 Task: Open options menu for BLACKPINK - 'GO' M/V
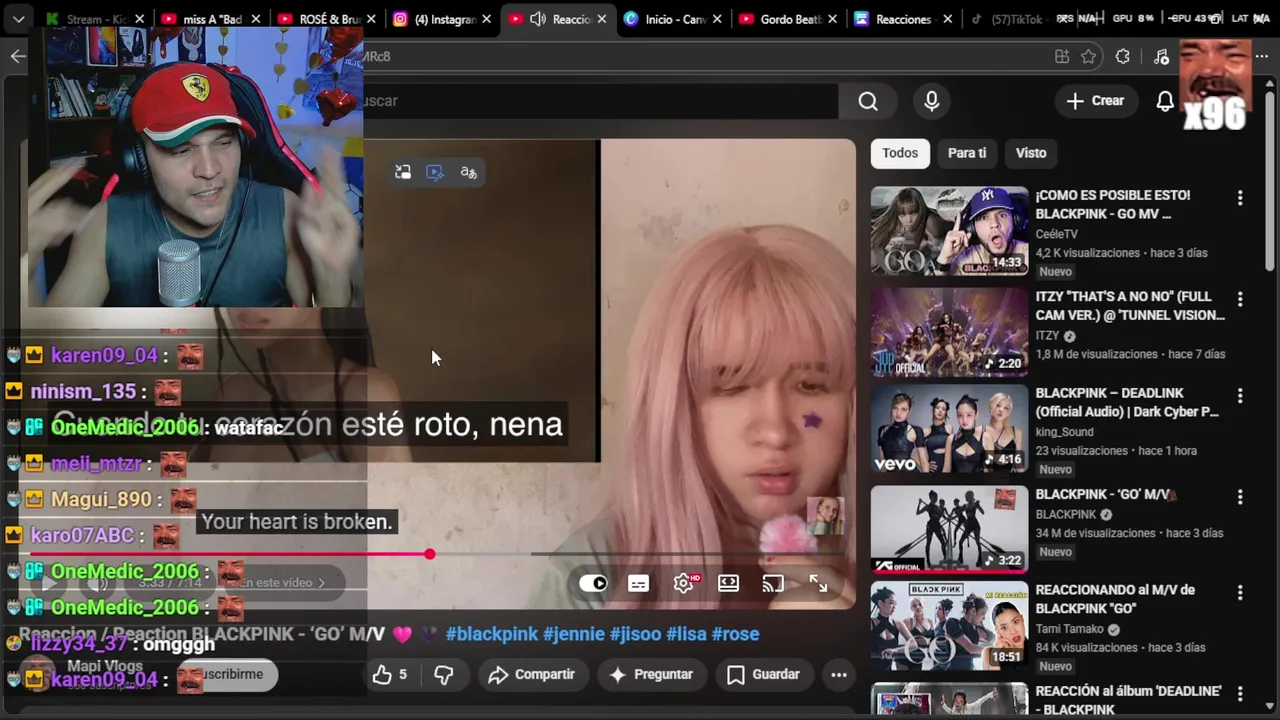(x=1240, y=497)
